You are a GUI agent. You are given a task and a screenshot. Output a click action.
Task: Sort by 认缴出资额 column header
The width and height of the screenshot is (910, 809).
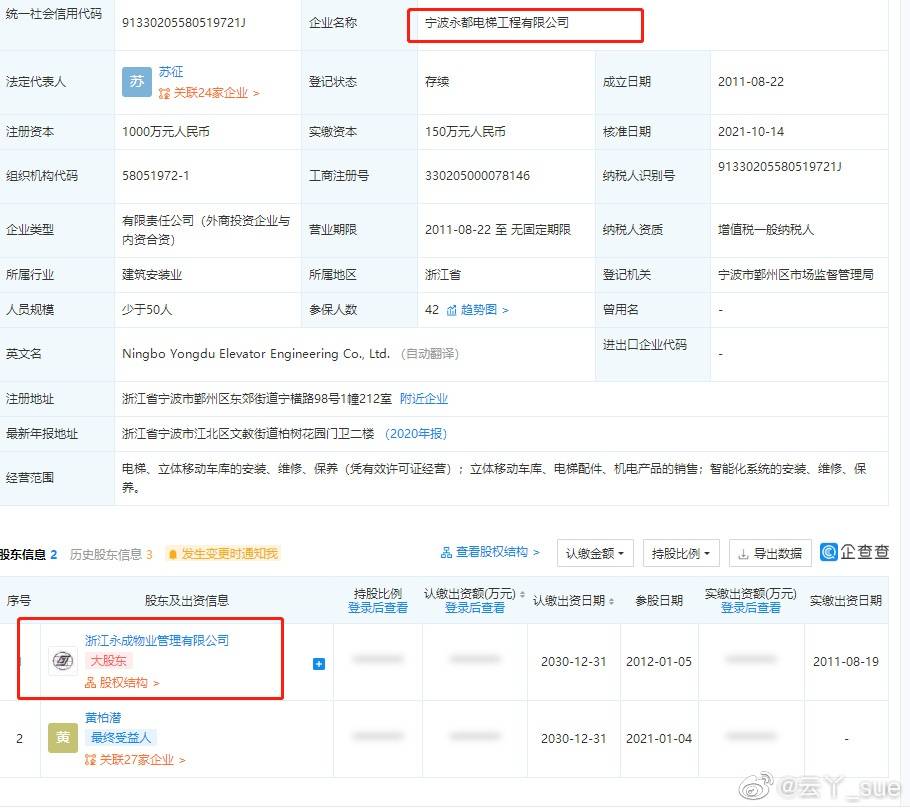click(474, 594)
